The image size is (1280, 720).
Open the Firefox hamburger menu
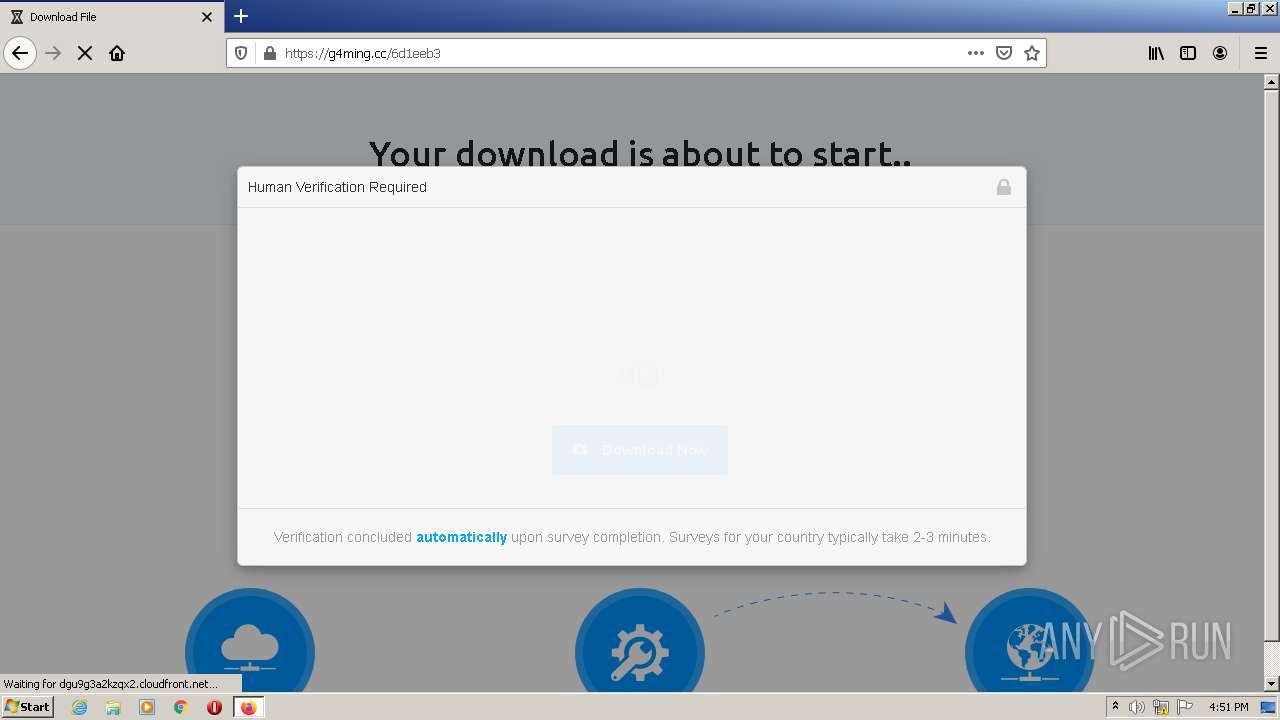(1260, 53)
